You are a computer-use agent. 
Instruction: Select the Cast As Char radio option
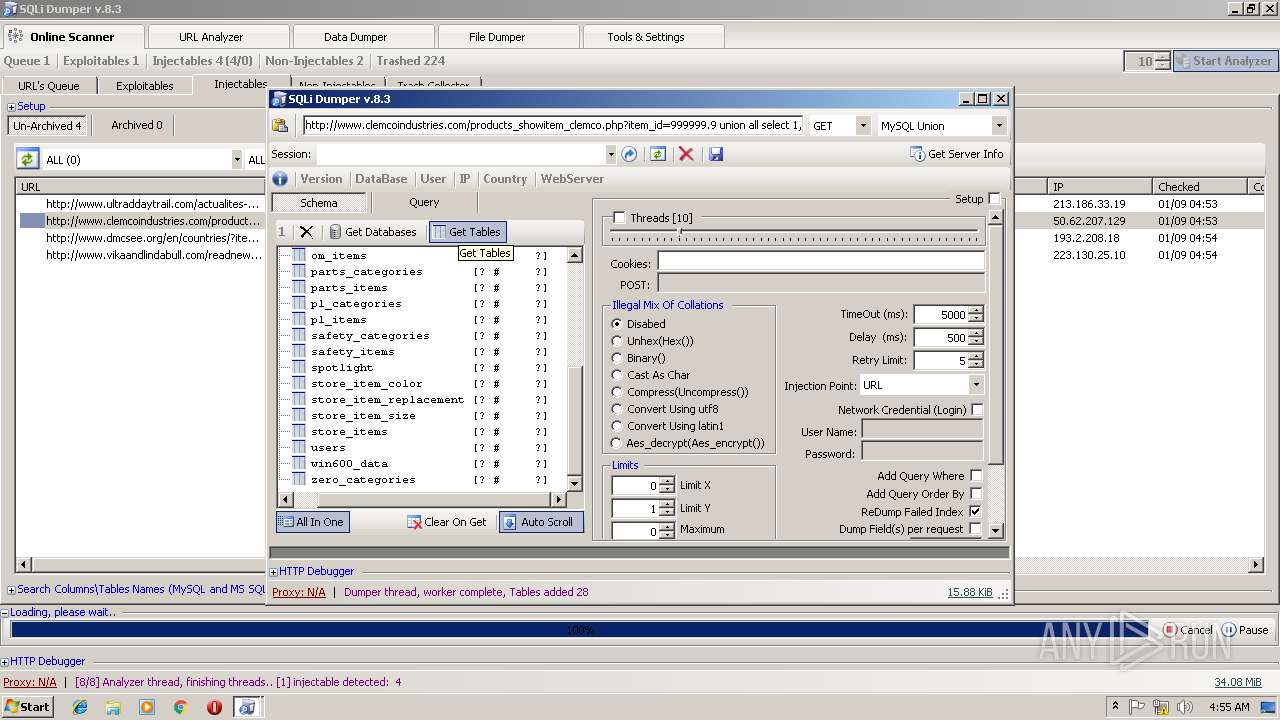coord(617,375)
